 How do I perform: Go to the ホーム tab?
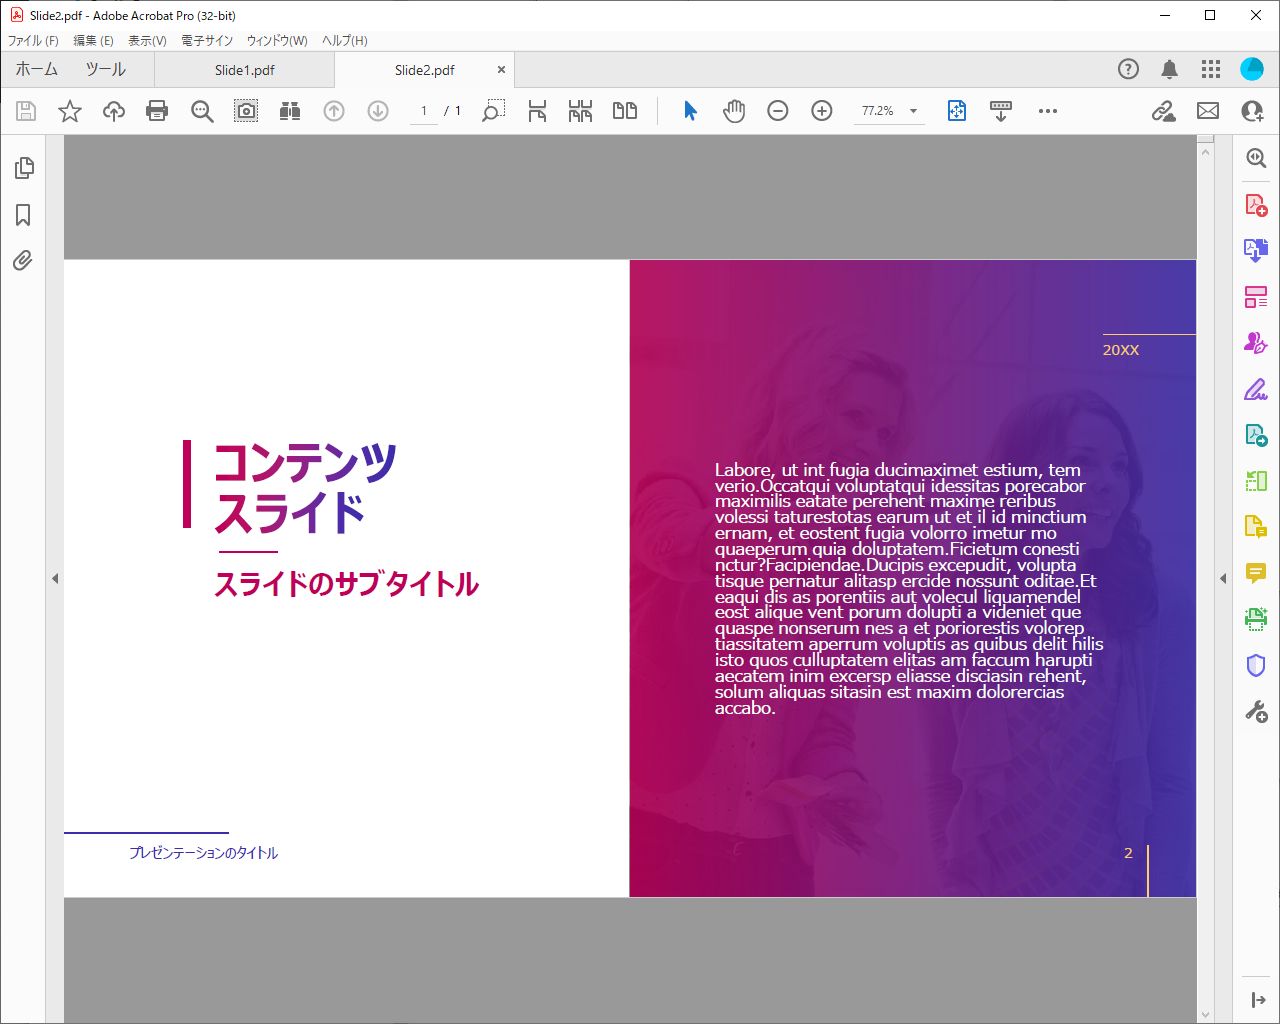tap(37, 69)
